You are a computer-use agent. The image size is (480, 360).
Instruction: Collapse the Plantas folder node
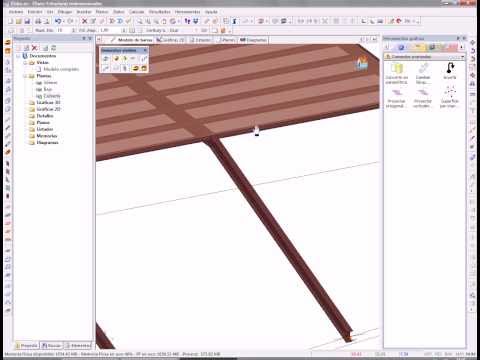(25, 76)
